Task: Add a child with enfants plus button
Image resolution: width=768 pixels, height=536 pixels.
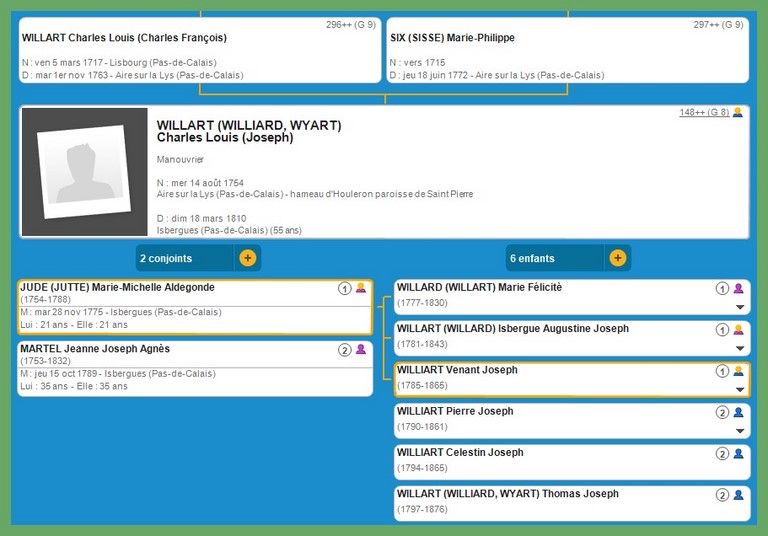Action: point(618,258)
